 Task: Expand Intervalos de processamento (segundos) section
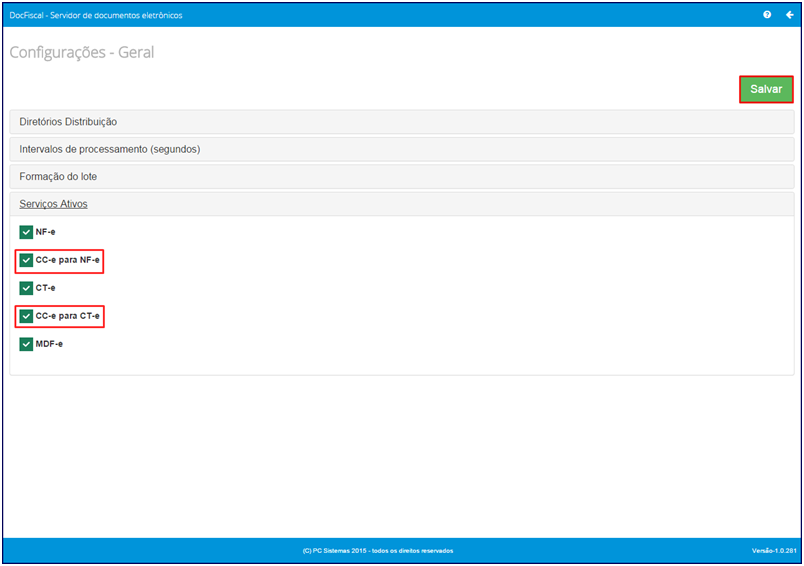pos(401,149)
